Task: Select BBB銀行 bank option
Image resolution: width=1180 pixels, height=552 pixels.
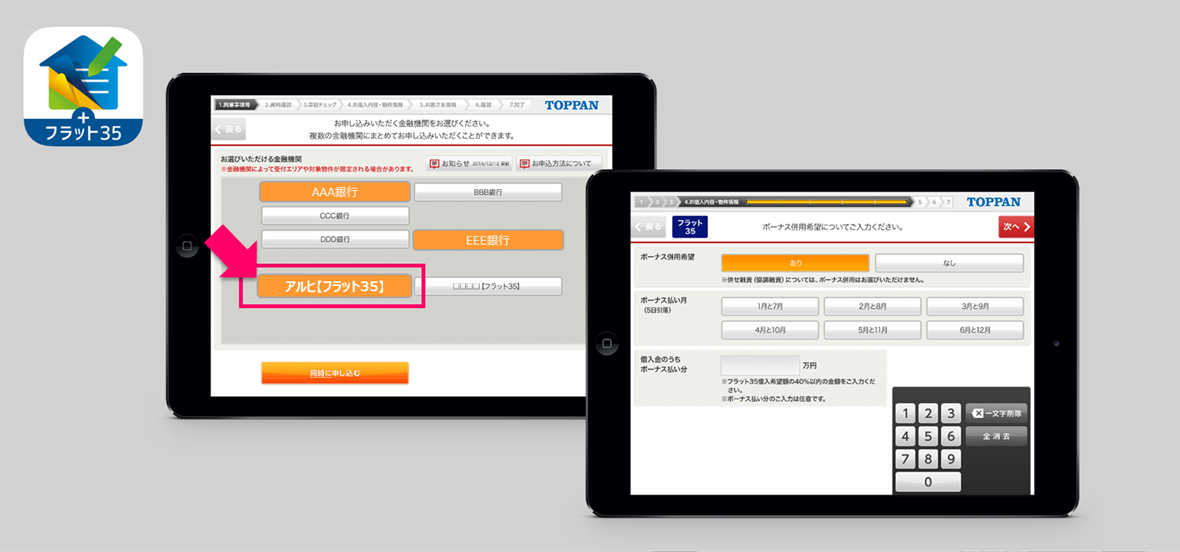Action: 488,193
